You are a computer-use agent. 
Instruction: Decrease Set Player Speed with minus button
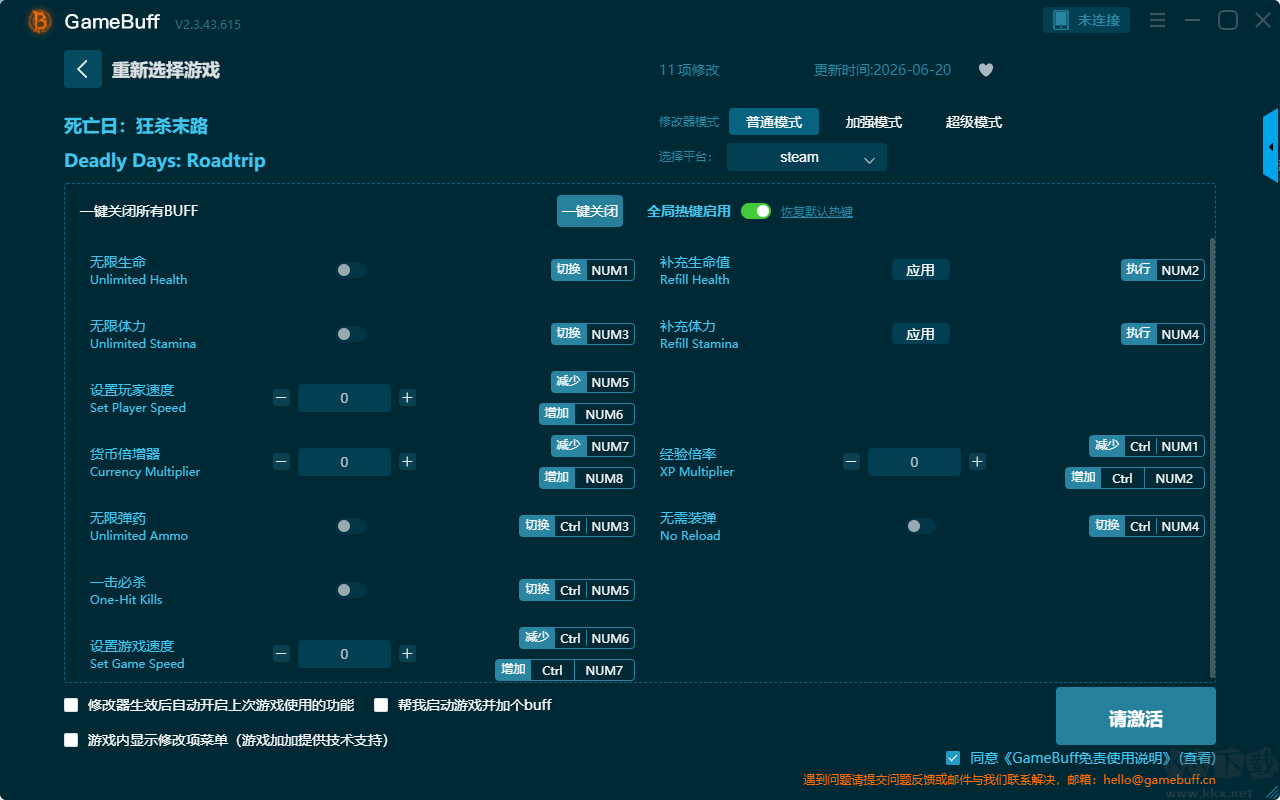tap(281, 398)
